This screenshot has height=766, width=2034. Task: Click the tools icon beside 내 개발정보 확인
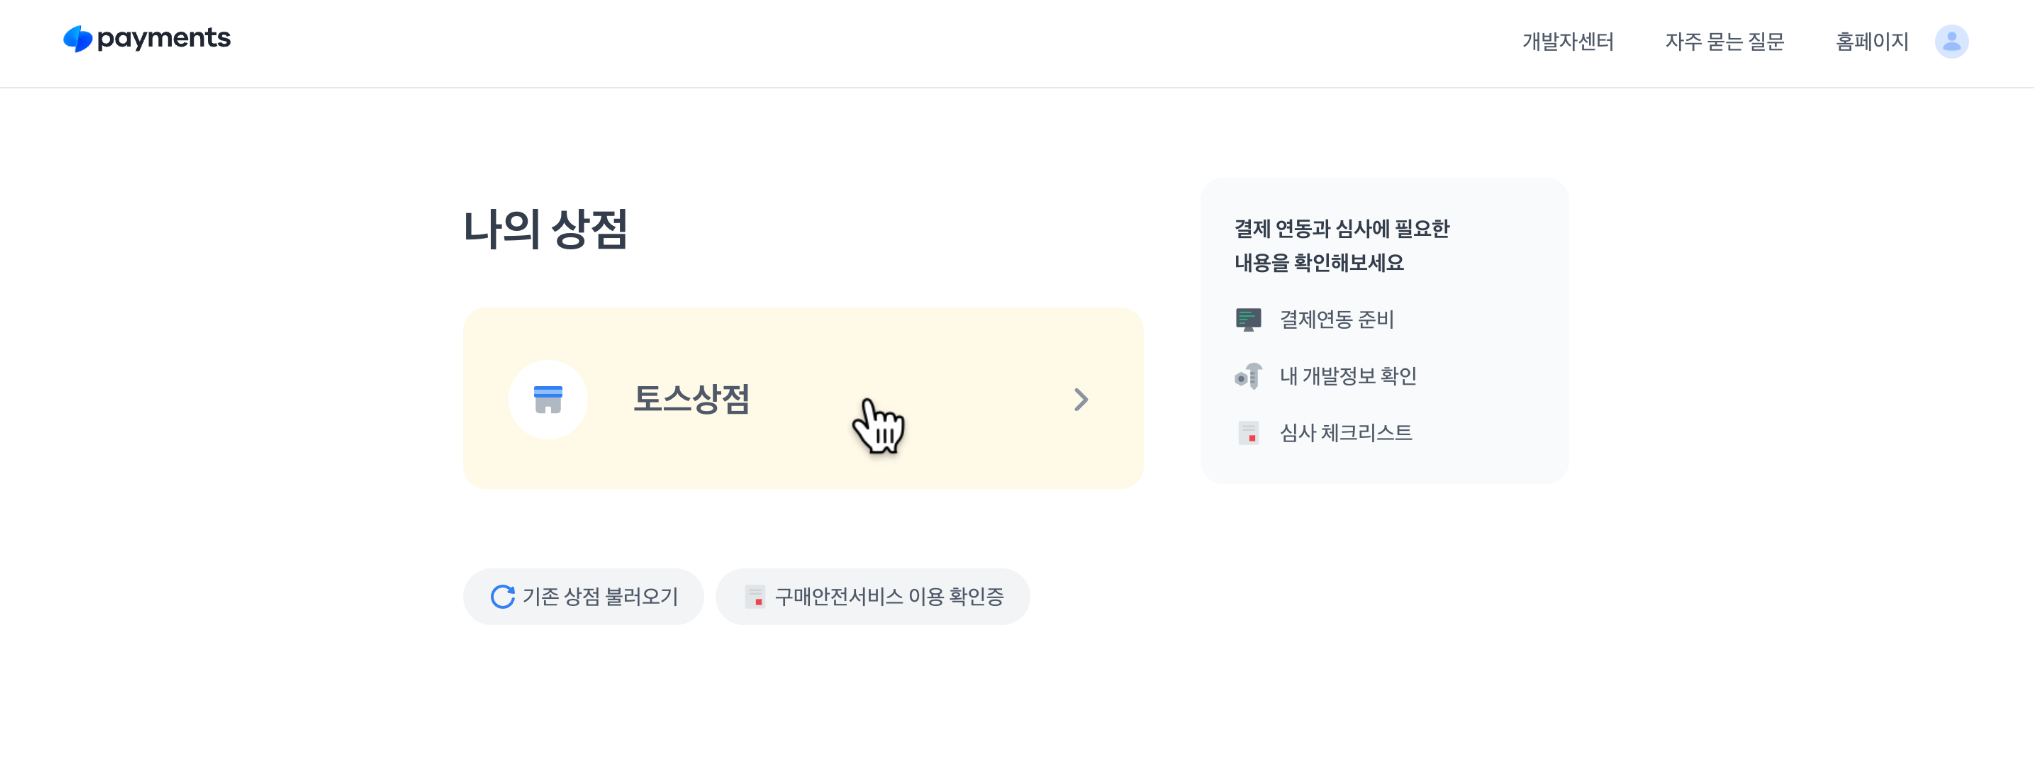1248,377
